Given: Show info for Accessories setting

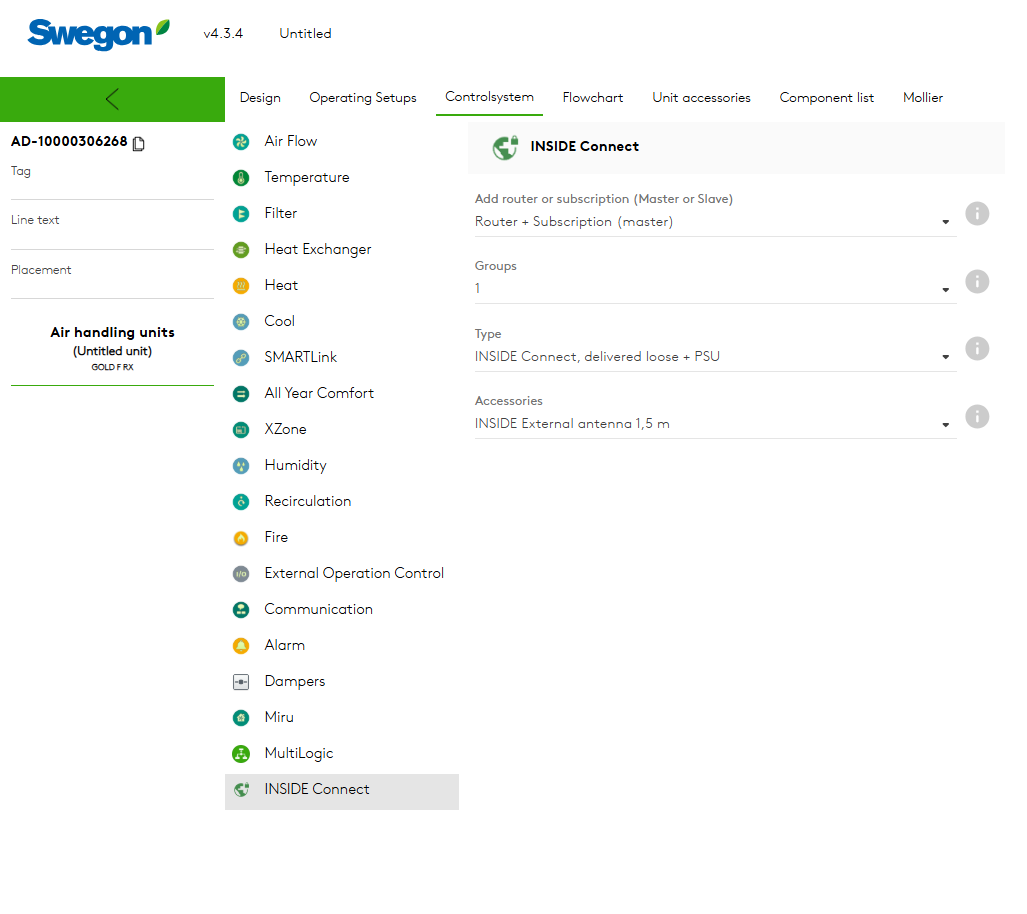Looking at the screenshot, I should pyautogui.click(x=977, y=416).
